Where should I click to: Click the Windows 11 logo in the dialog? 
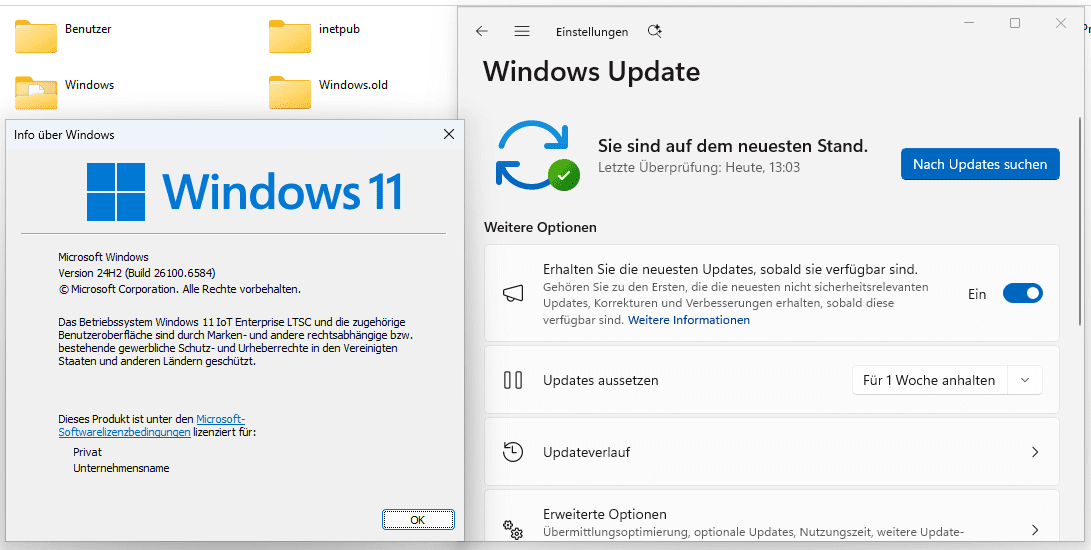pyautogui.click(x=244, y=191)
